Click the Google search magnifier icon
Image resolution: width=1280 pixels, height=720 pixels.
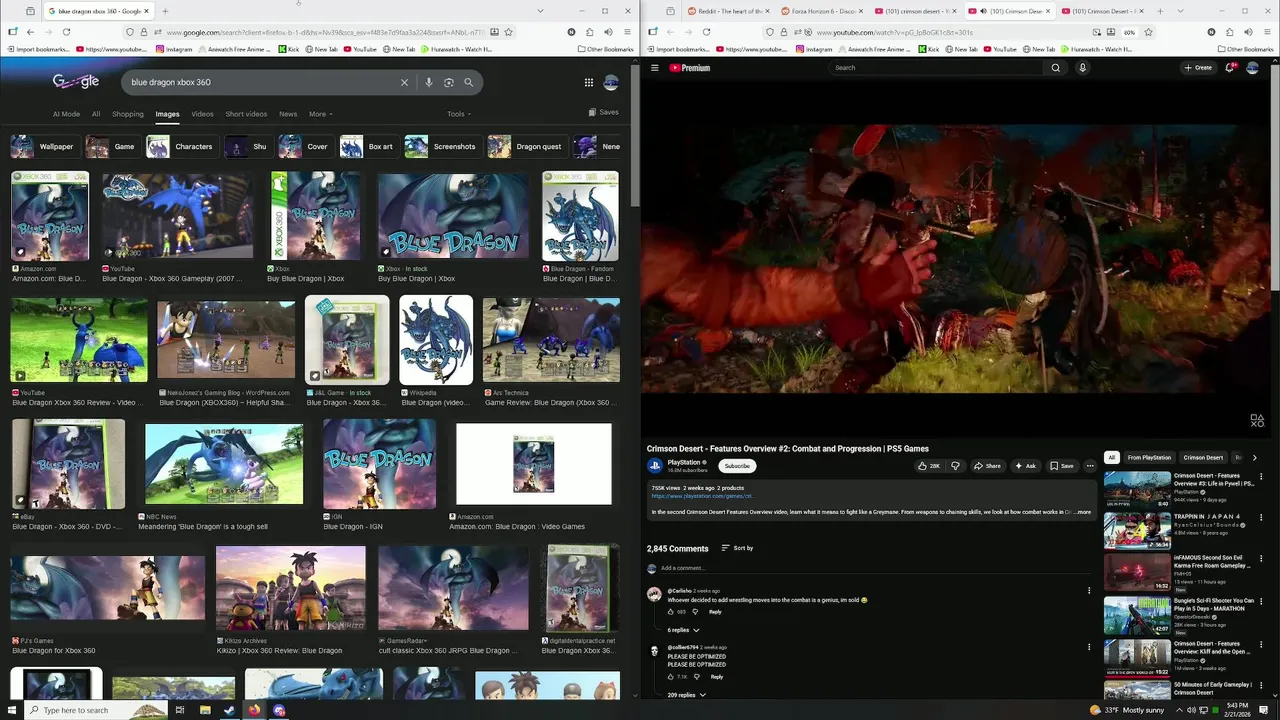click(468, 82)
